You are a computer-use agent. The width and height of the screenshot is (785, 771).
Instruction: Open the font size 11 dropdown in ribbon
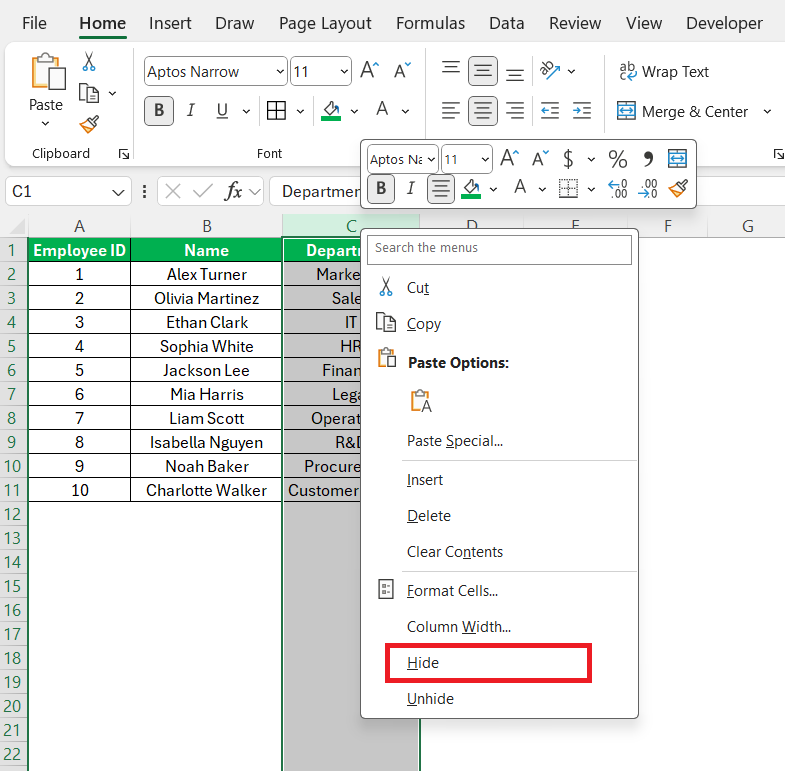tap(344, 71)
